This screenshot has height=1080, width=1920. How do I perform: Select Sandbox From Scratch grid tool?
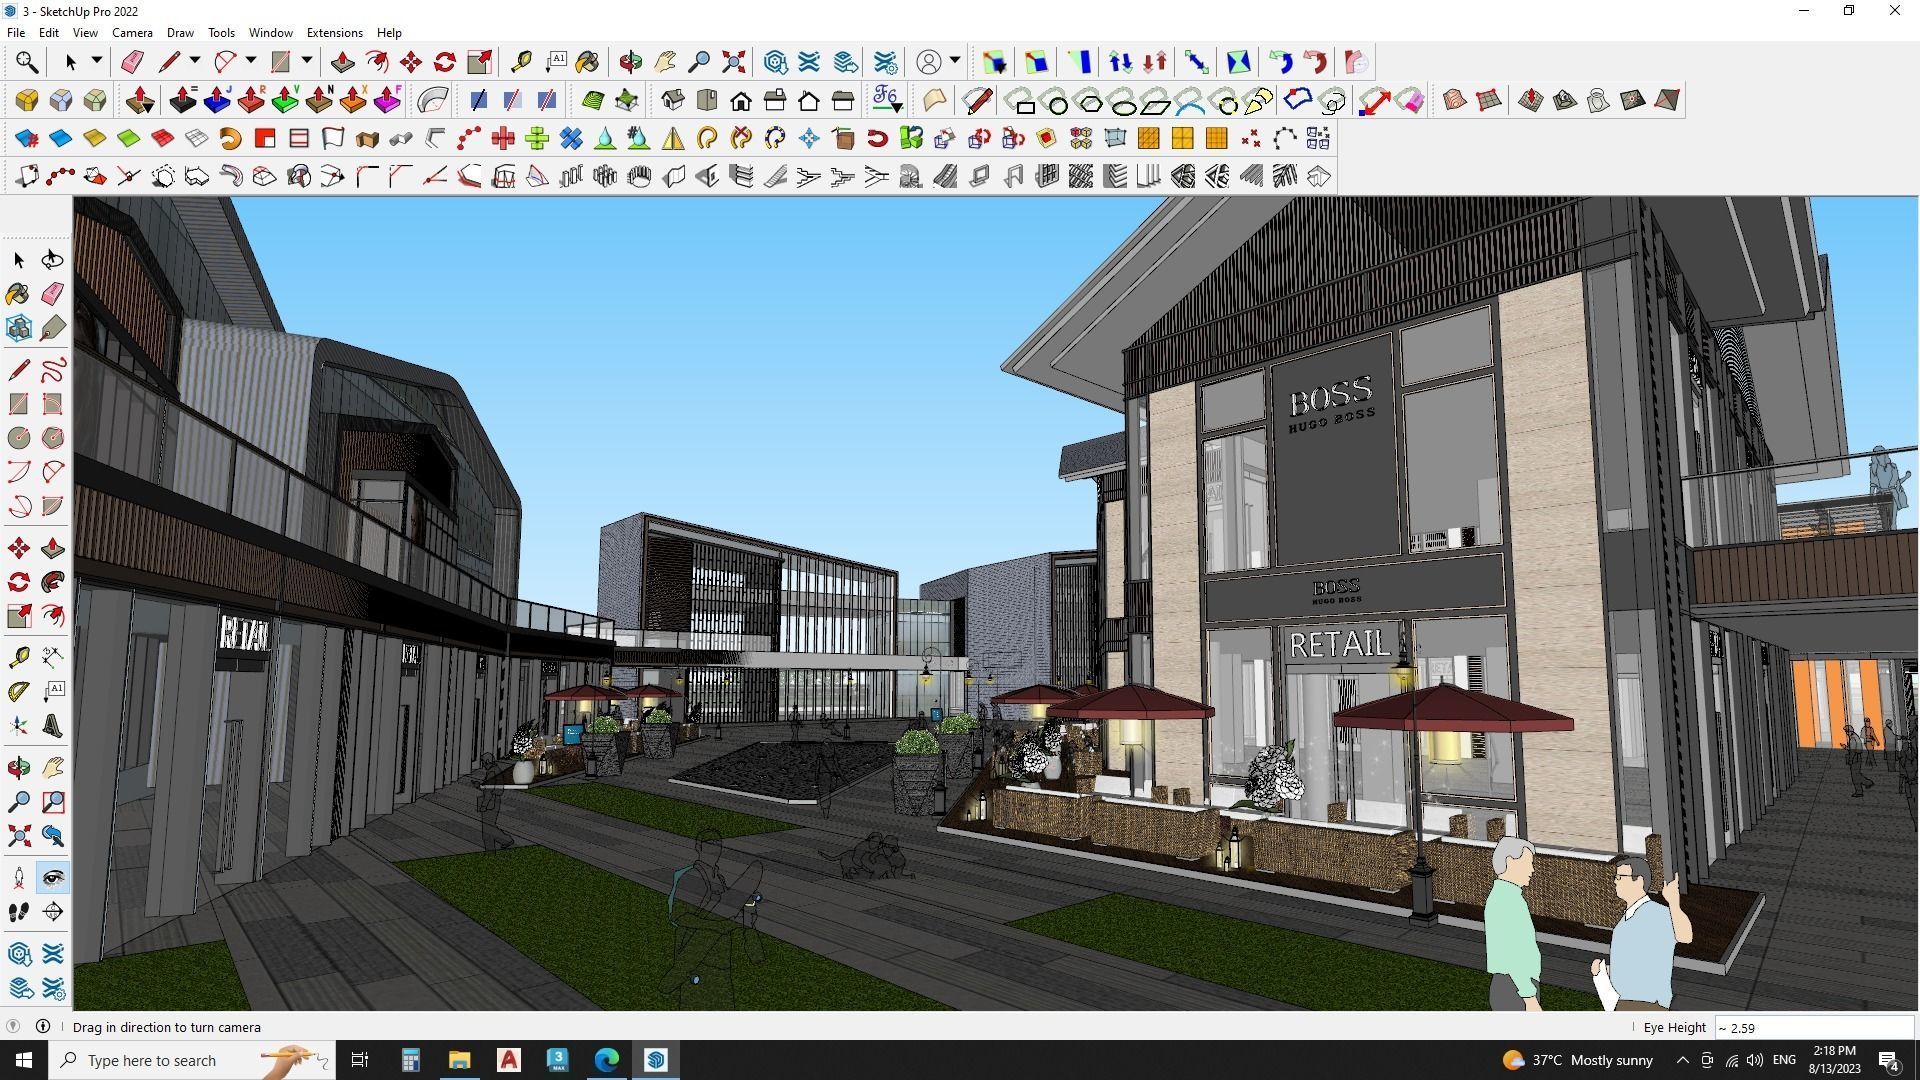click(x=1489, y=100)
